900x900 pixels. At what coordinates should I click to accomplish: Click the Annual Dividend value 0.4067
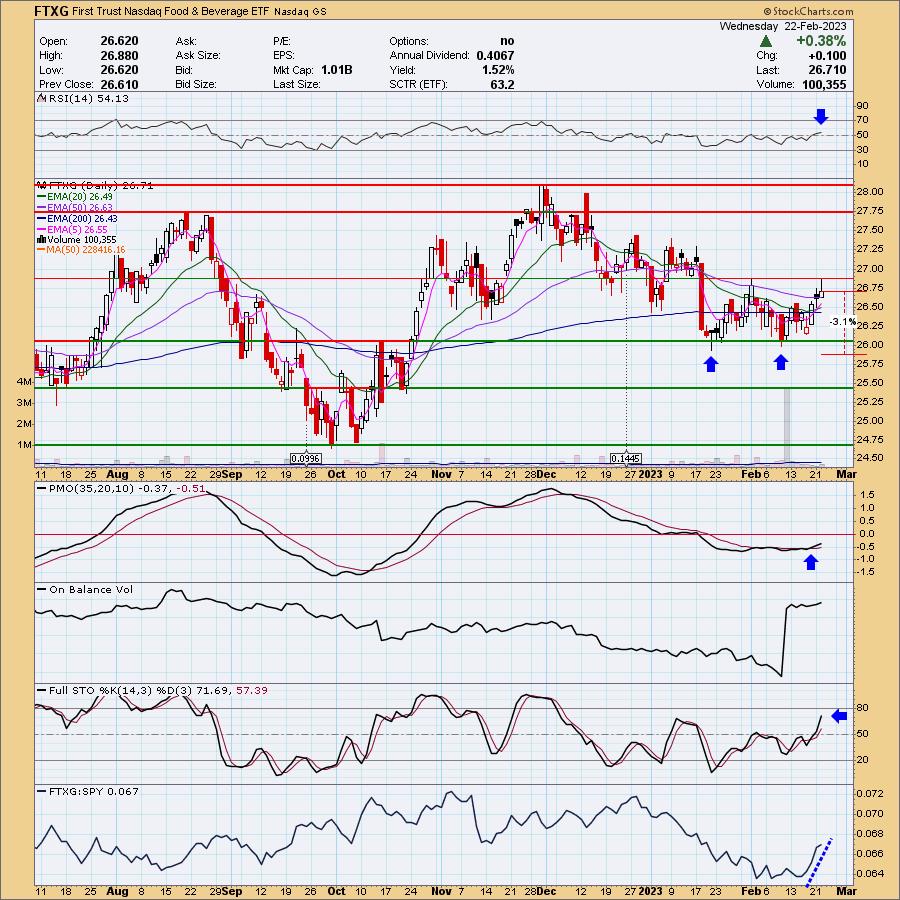495,56
